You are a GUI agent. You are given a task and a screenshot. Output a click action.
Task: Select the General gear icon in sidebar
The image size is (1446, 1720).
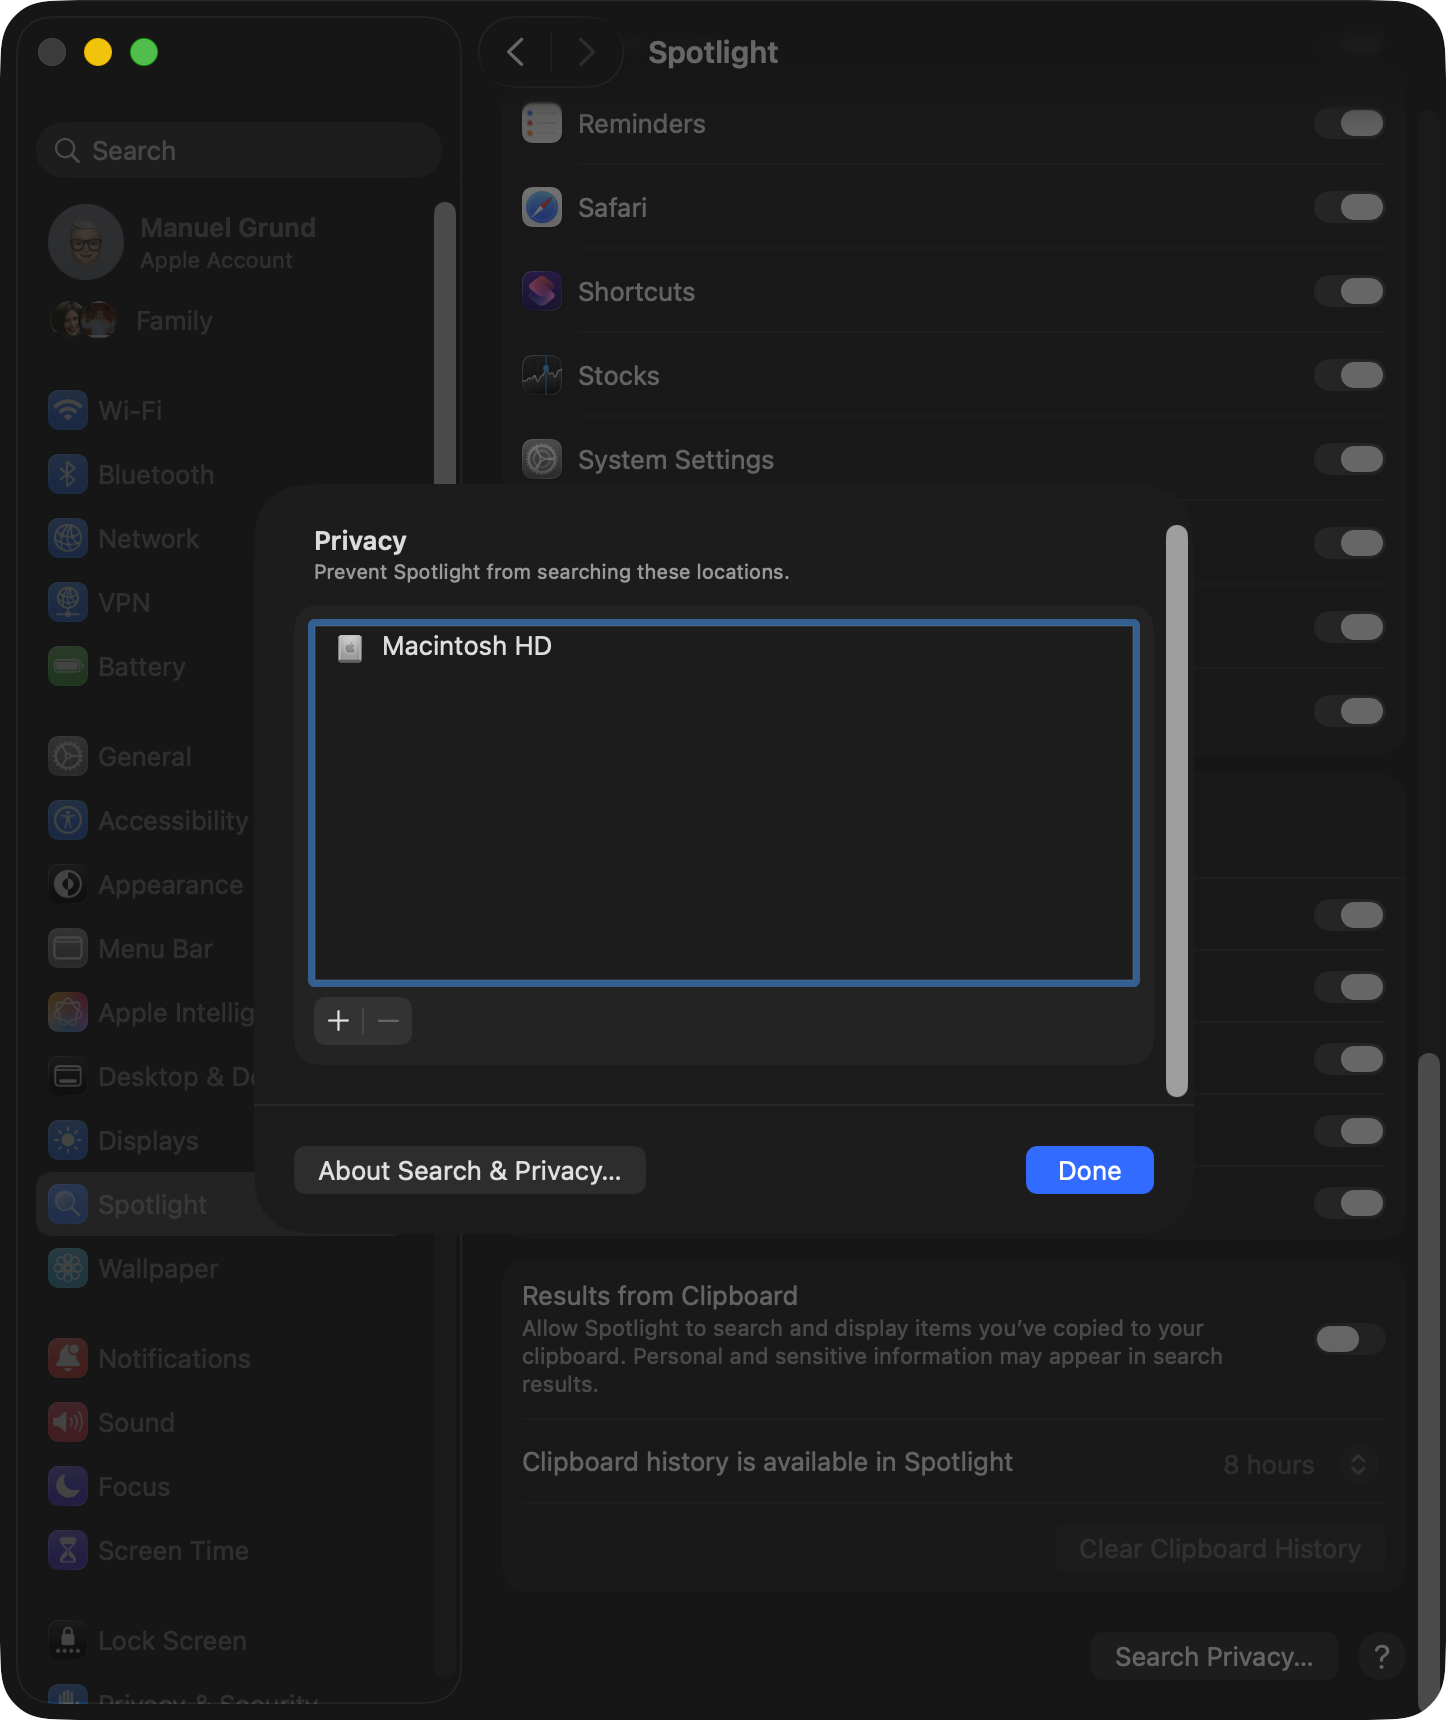68,756
